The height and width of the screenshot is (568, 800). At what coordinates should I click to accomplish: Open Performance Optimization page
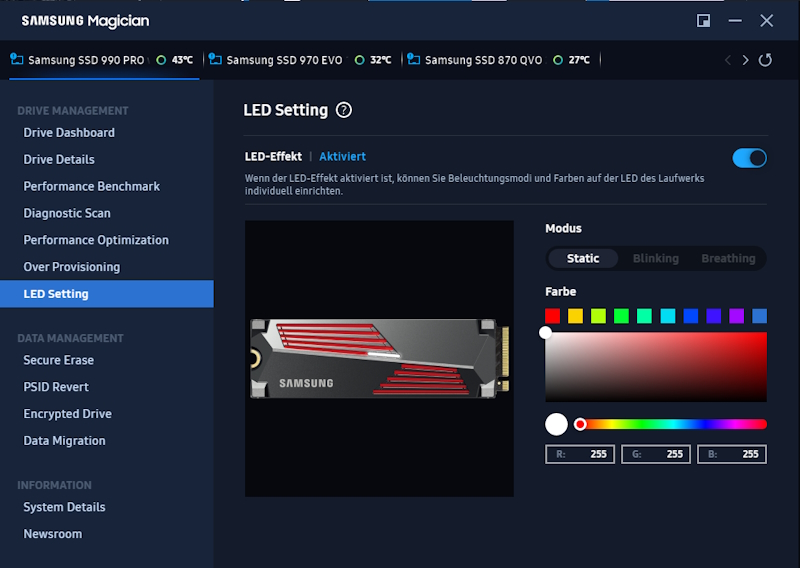(96, 240)
